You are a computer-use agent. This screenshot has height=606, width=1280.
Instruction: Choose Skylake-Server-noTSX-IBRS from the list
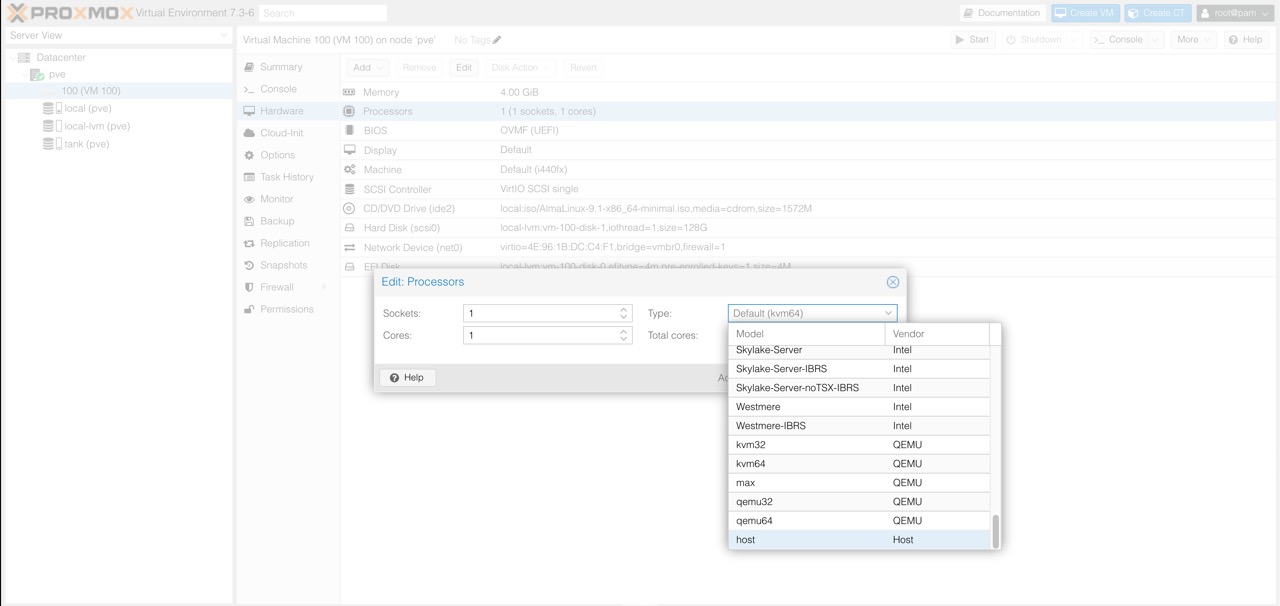859,388
